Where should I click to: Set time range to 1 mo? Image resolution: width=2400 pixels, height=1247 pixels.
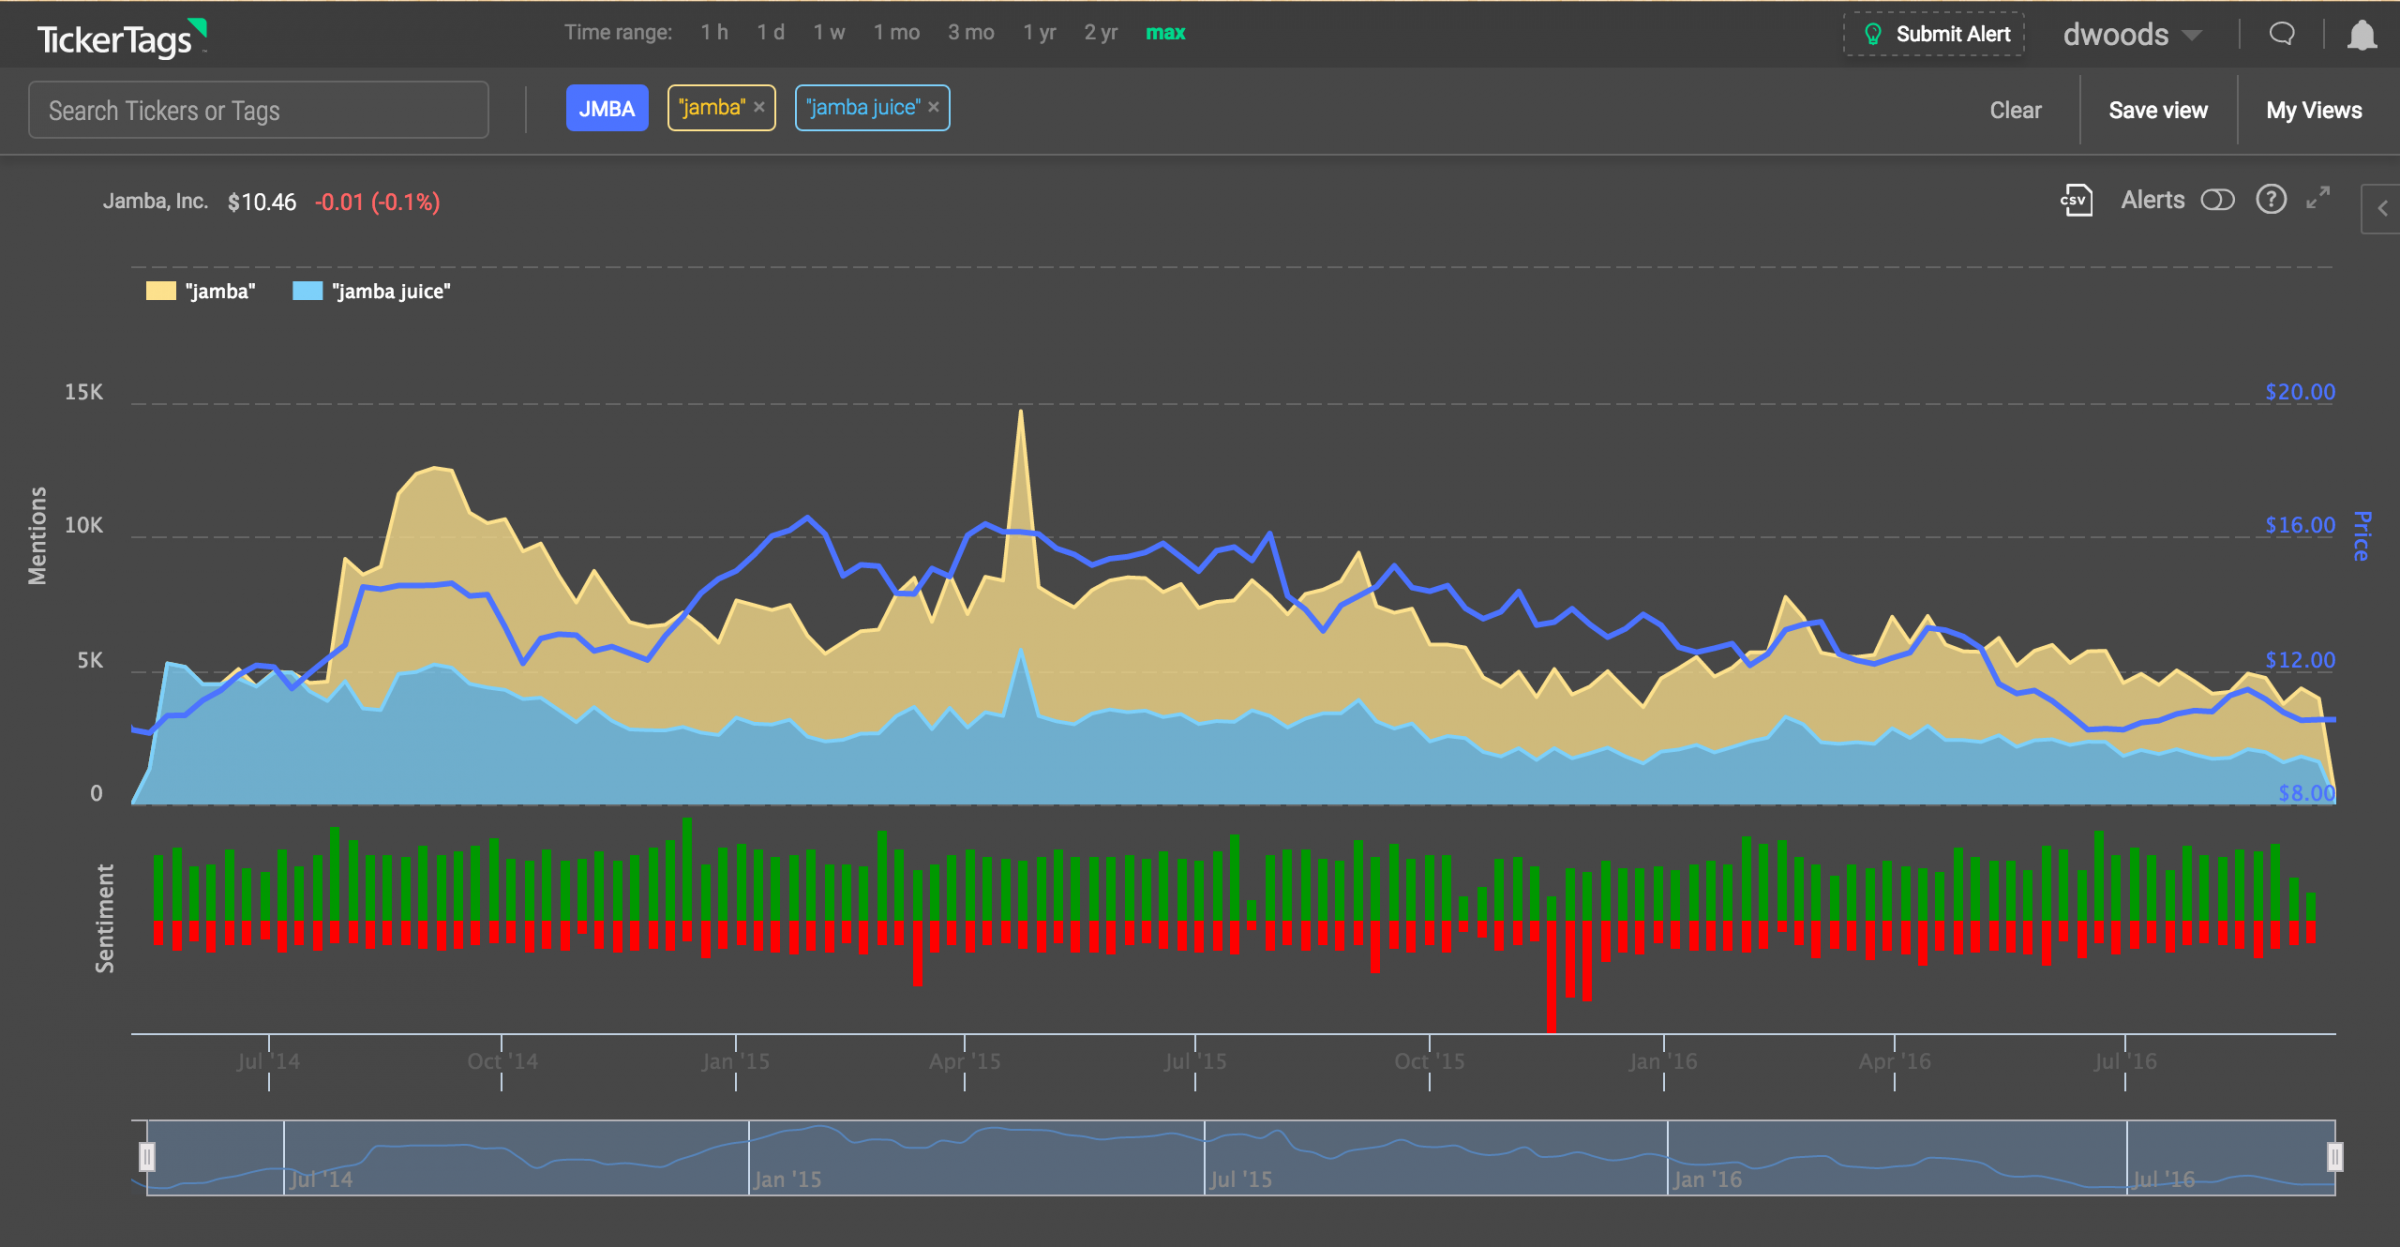coord(896,32)
